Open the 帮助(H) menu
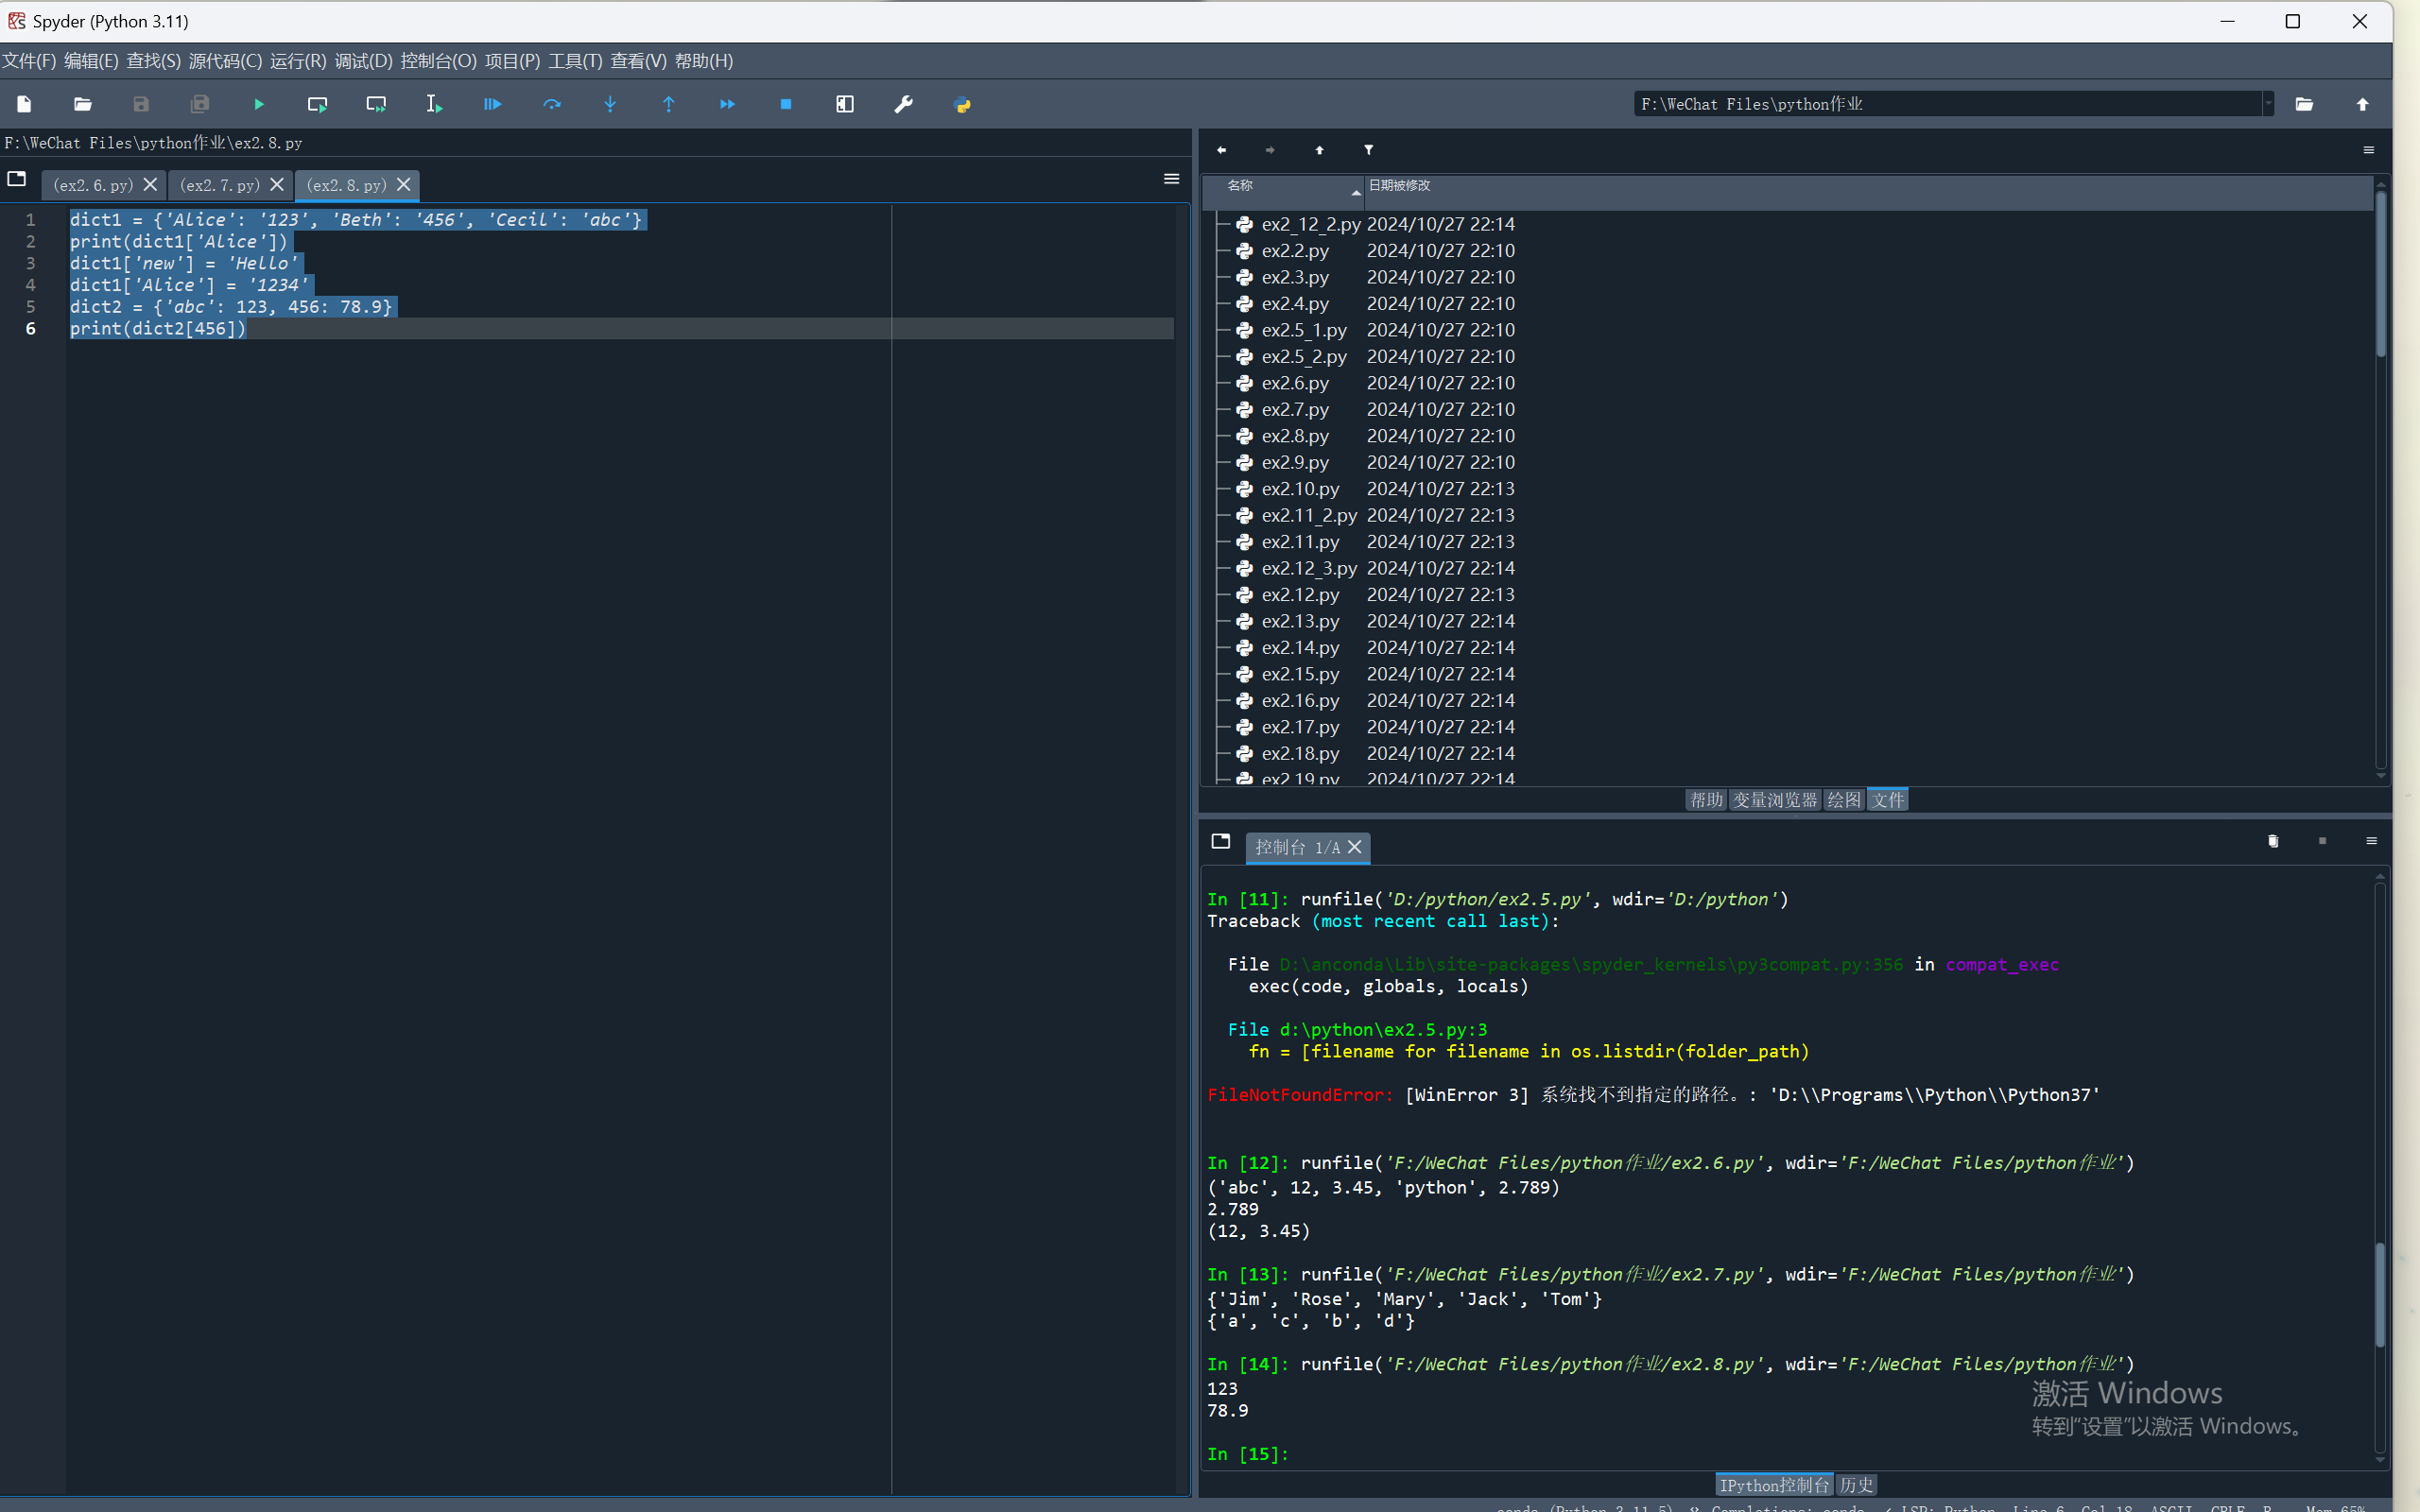The height and width of the screenshot is (1512, 2420). point(704,61)
